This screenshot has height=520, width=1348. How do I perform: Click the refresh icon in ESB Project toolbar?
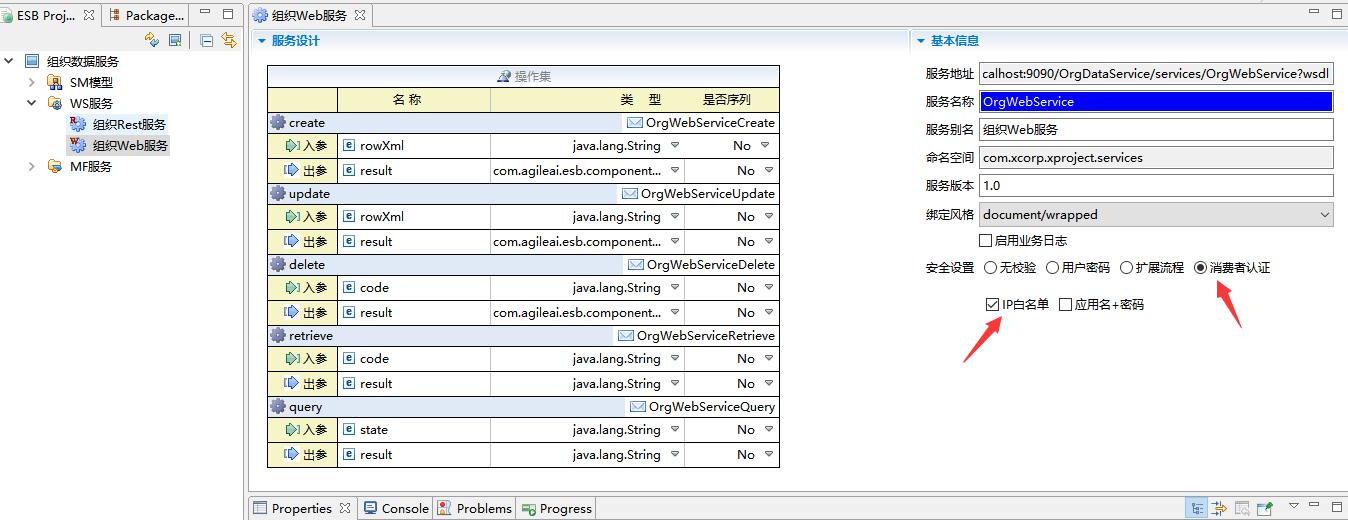[x=152, y=40]
